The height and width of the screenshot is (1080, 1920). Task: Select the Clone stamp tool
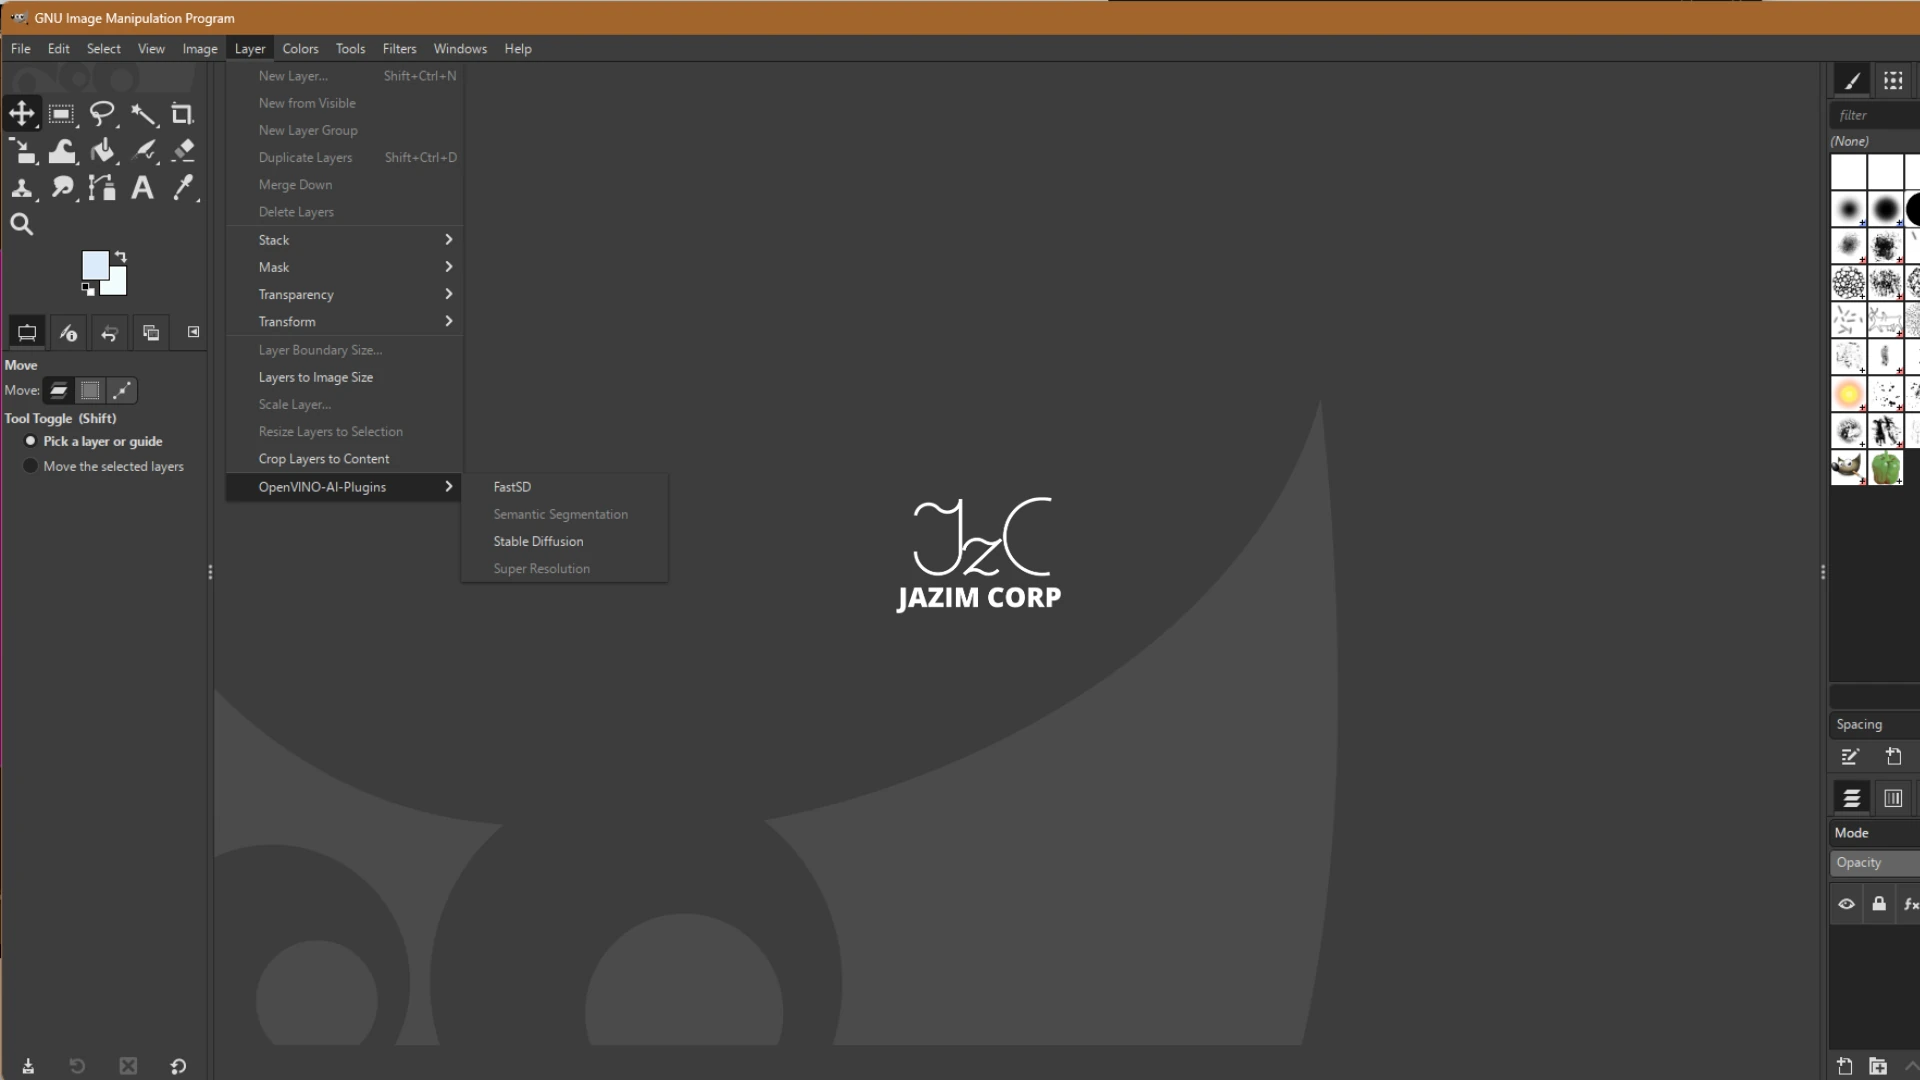pos(21,188)
